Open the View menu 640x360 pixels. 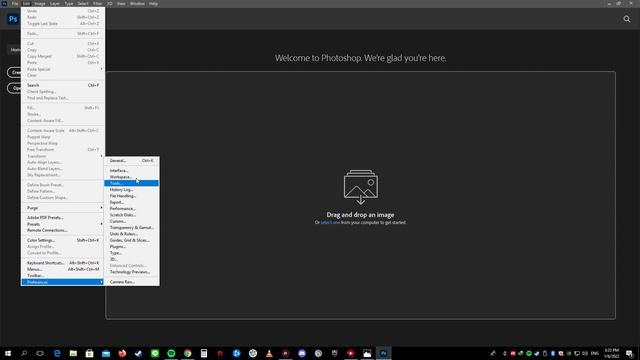click(121, 3)
